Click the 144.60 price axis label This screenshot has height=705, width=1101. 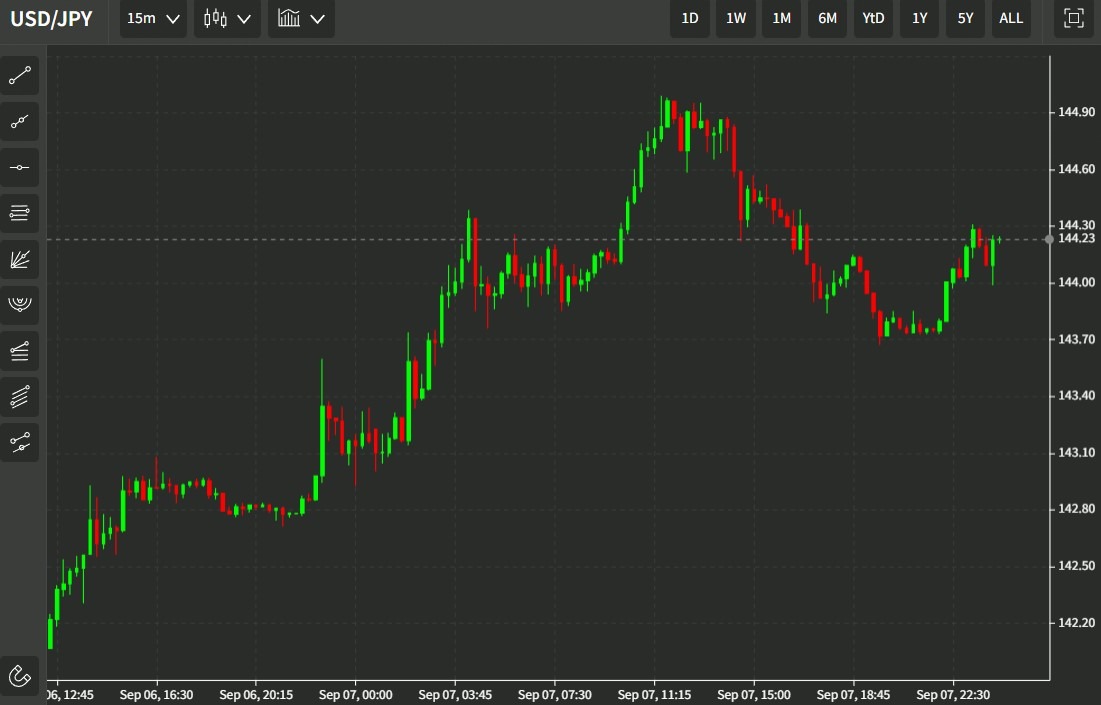(1076, 169)
